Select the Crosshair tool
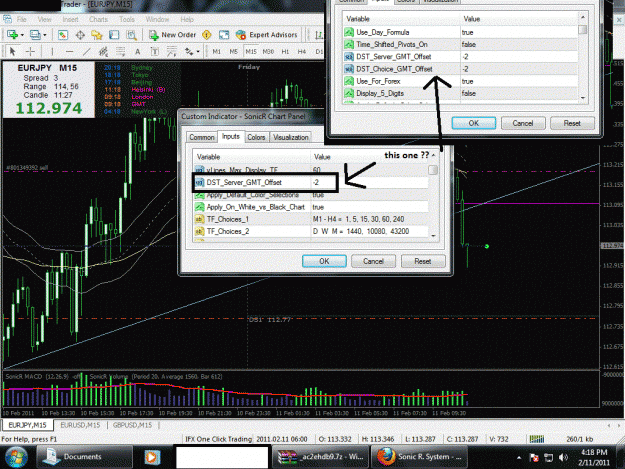 point(30,51)
